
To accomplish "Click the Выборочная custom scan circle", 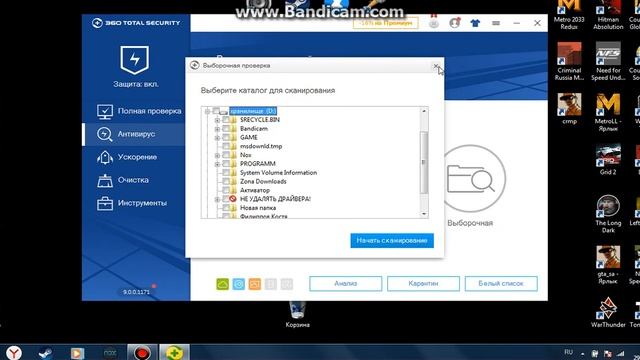I will point(470,178).
